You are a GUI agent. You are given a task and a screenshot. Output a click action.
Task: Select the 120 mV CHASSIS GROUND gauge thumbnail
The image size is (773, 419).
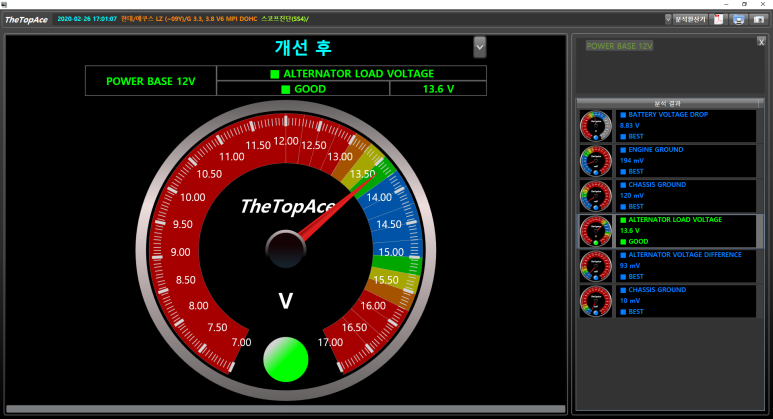click(596, 196)
